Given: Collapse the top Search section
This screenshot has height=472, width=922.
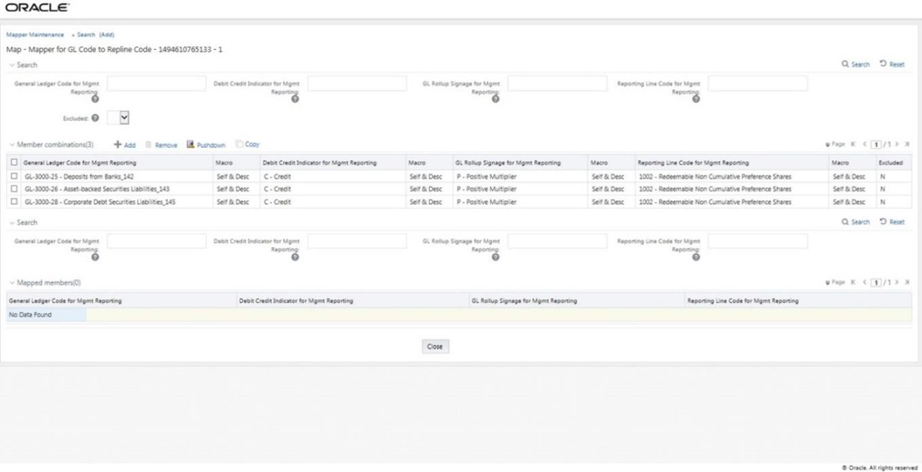Looking at the screenshot, I should point(12,65).
